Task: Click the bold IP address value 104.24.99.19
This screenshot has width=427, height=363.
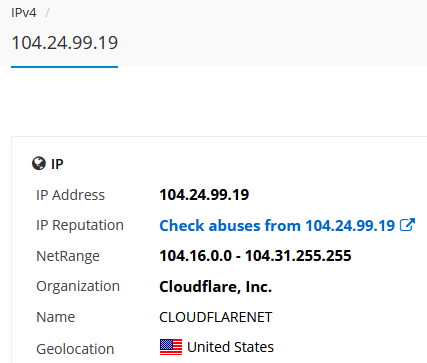Action: click(x=204, y=195)
